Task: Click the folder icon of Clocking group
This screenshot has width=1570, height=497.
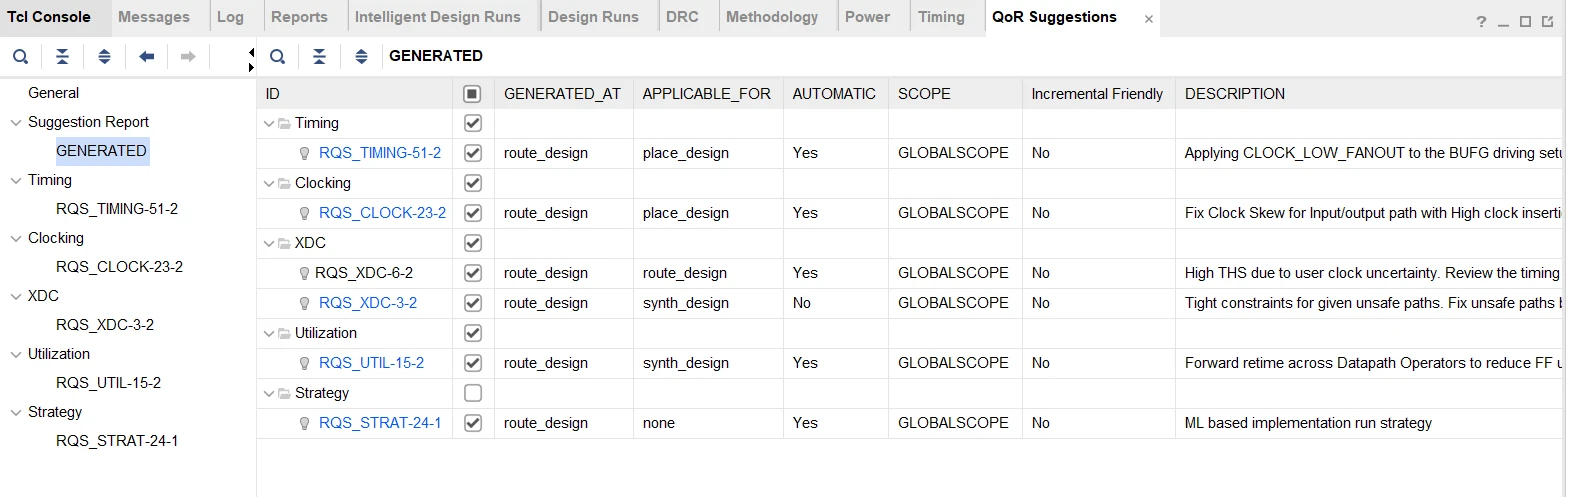Action: tap(284, 183)
